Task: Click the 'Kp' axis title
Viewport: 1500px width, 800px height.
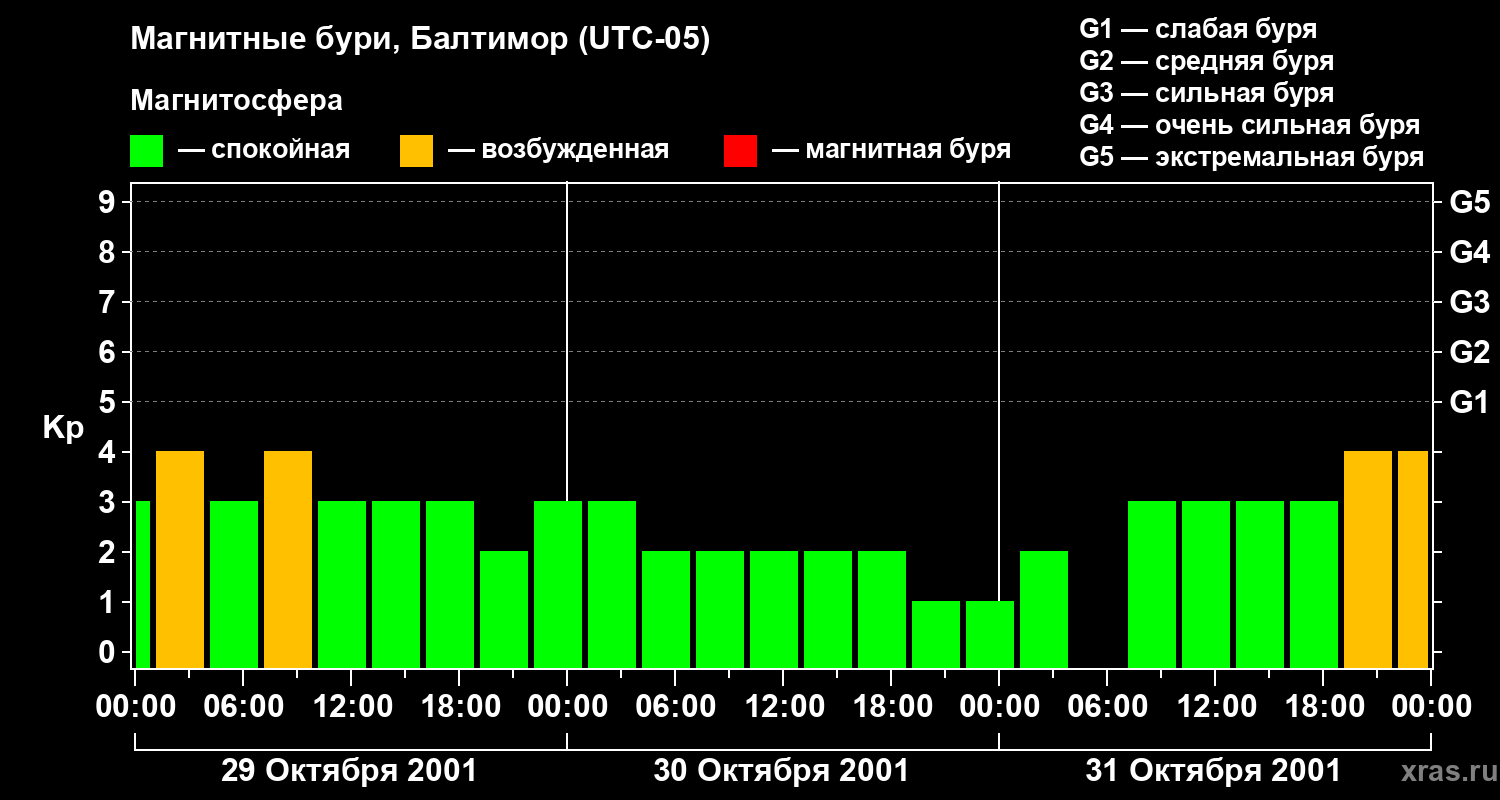Action: click(63, 428)
